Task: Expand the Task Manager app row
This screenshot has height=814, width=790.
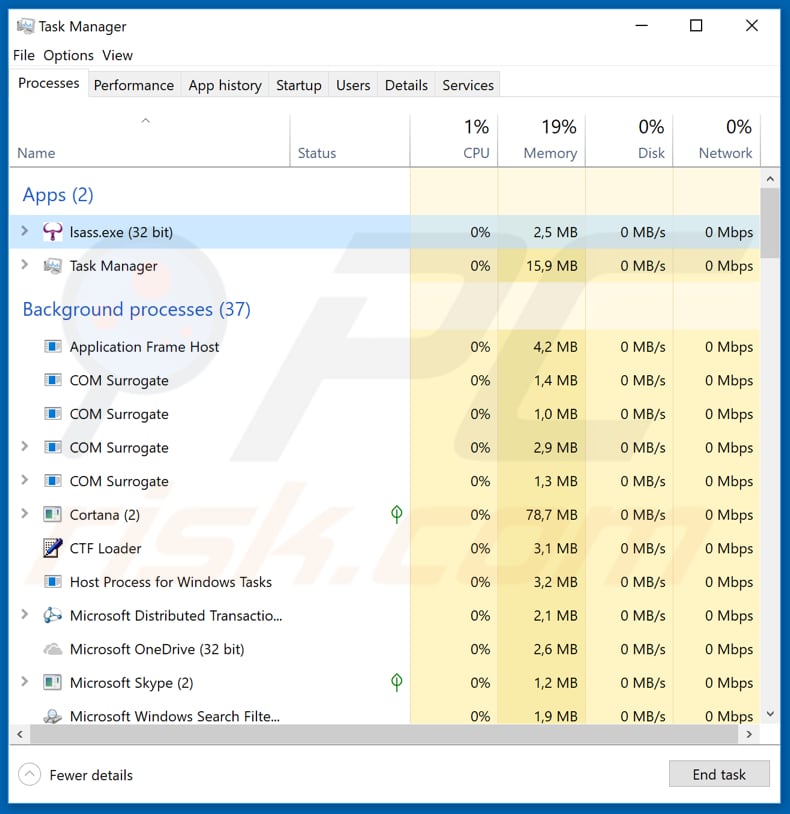Action: click(x=24, y=264)
